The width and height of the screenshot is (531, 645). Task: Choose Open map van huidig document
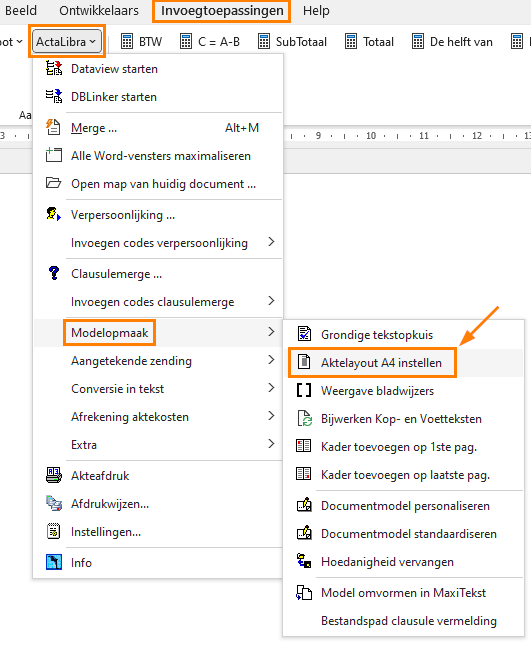[158, 183]
